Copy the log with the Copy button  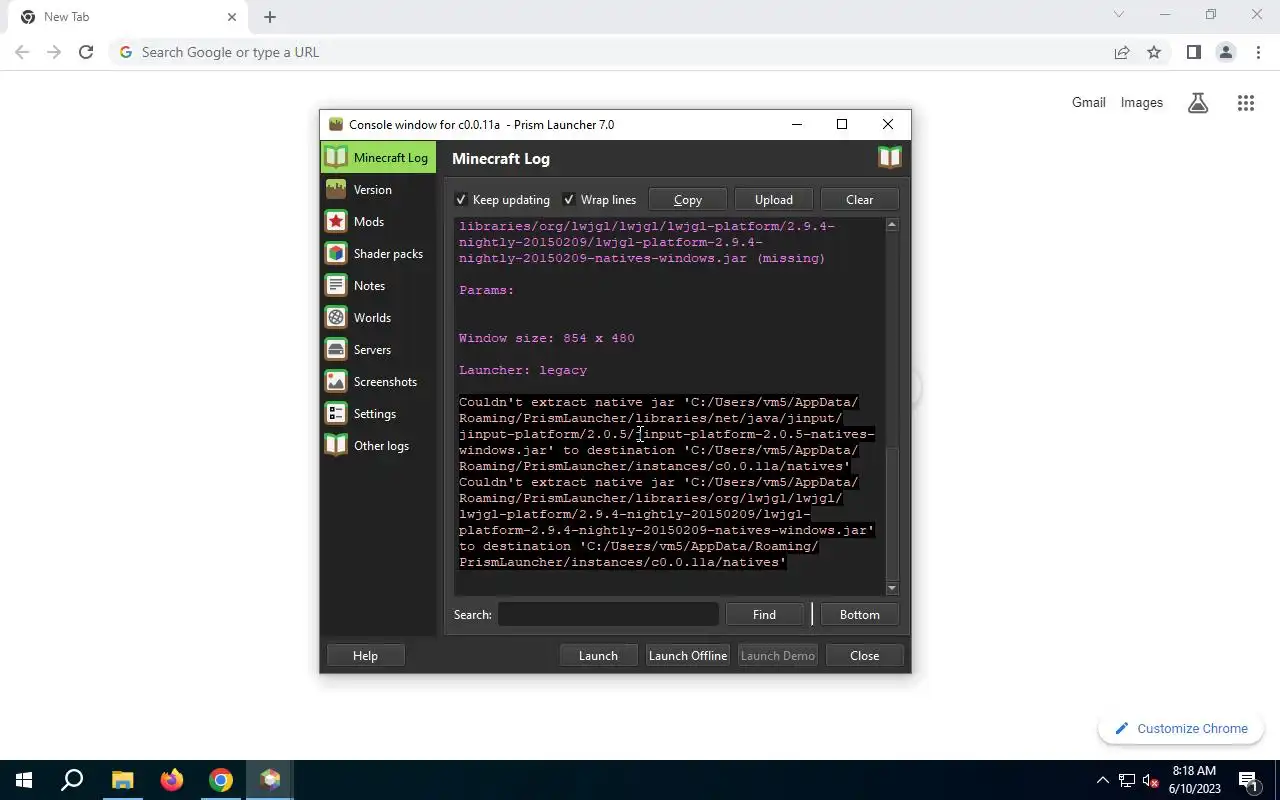[x=687, y=199]
